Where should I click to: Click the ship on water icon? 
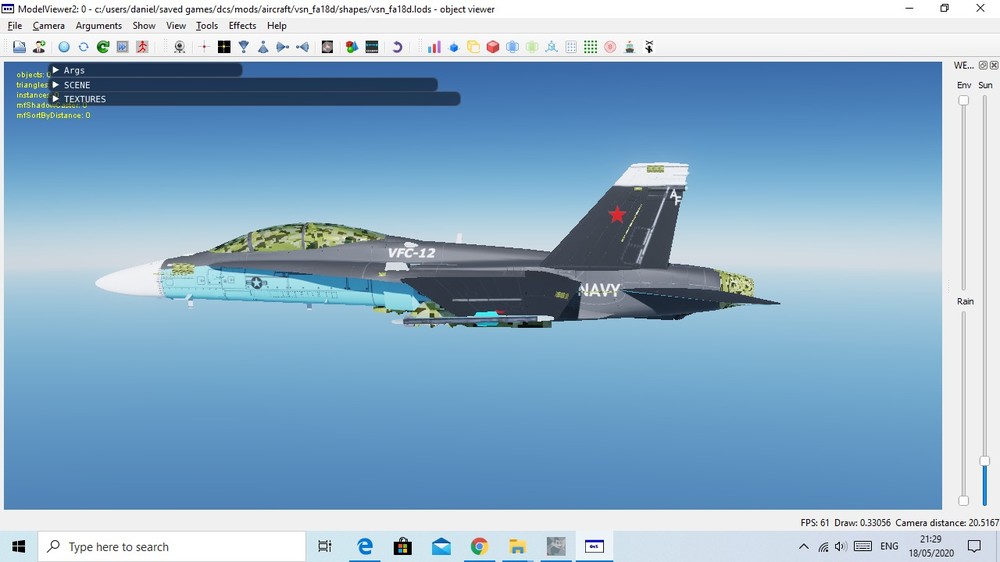click(629, 47)
